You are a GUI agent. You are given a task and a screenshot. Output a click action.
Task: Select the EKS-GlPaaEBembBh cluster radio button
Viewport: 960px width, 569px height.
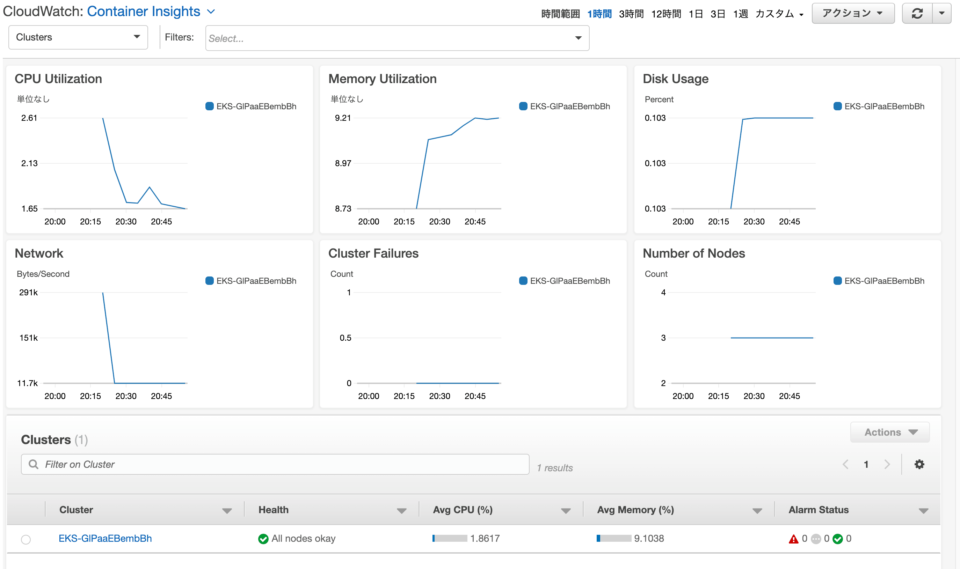(x=26, y=540)
